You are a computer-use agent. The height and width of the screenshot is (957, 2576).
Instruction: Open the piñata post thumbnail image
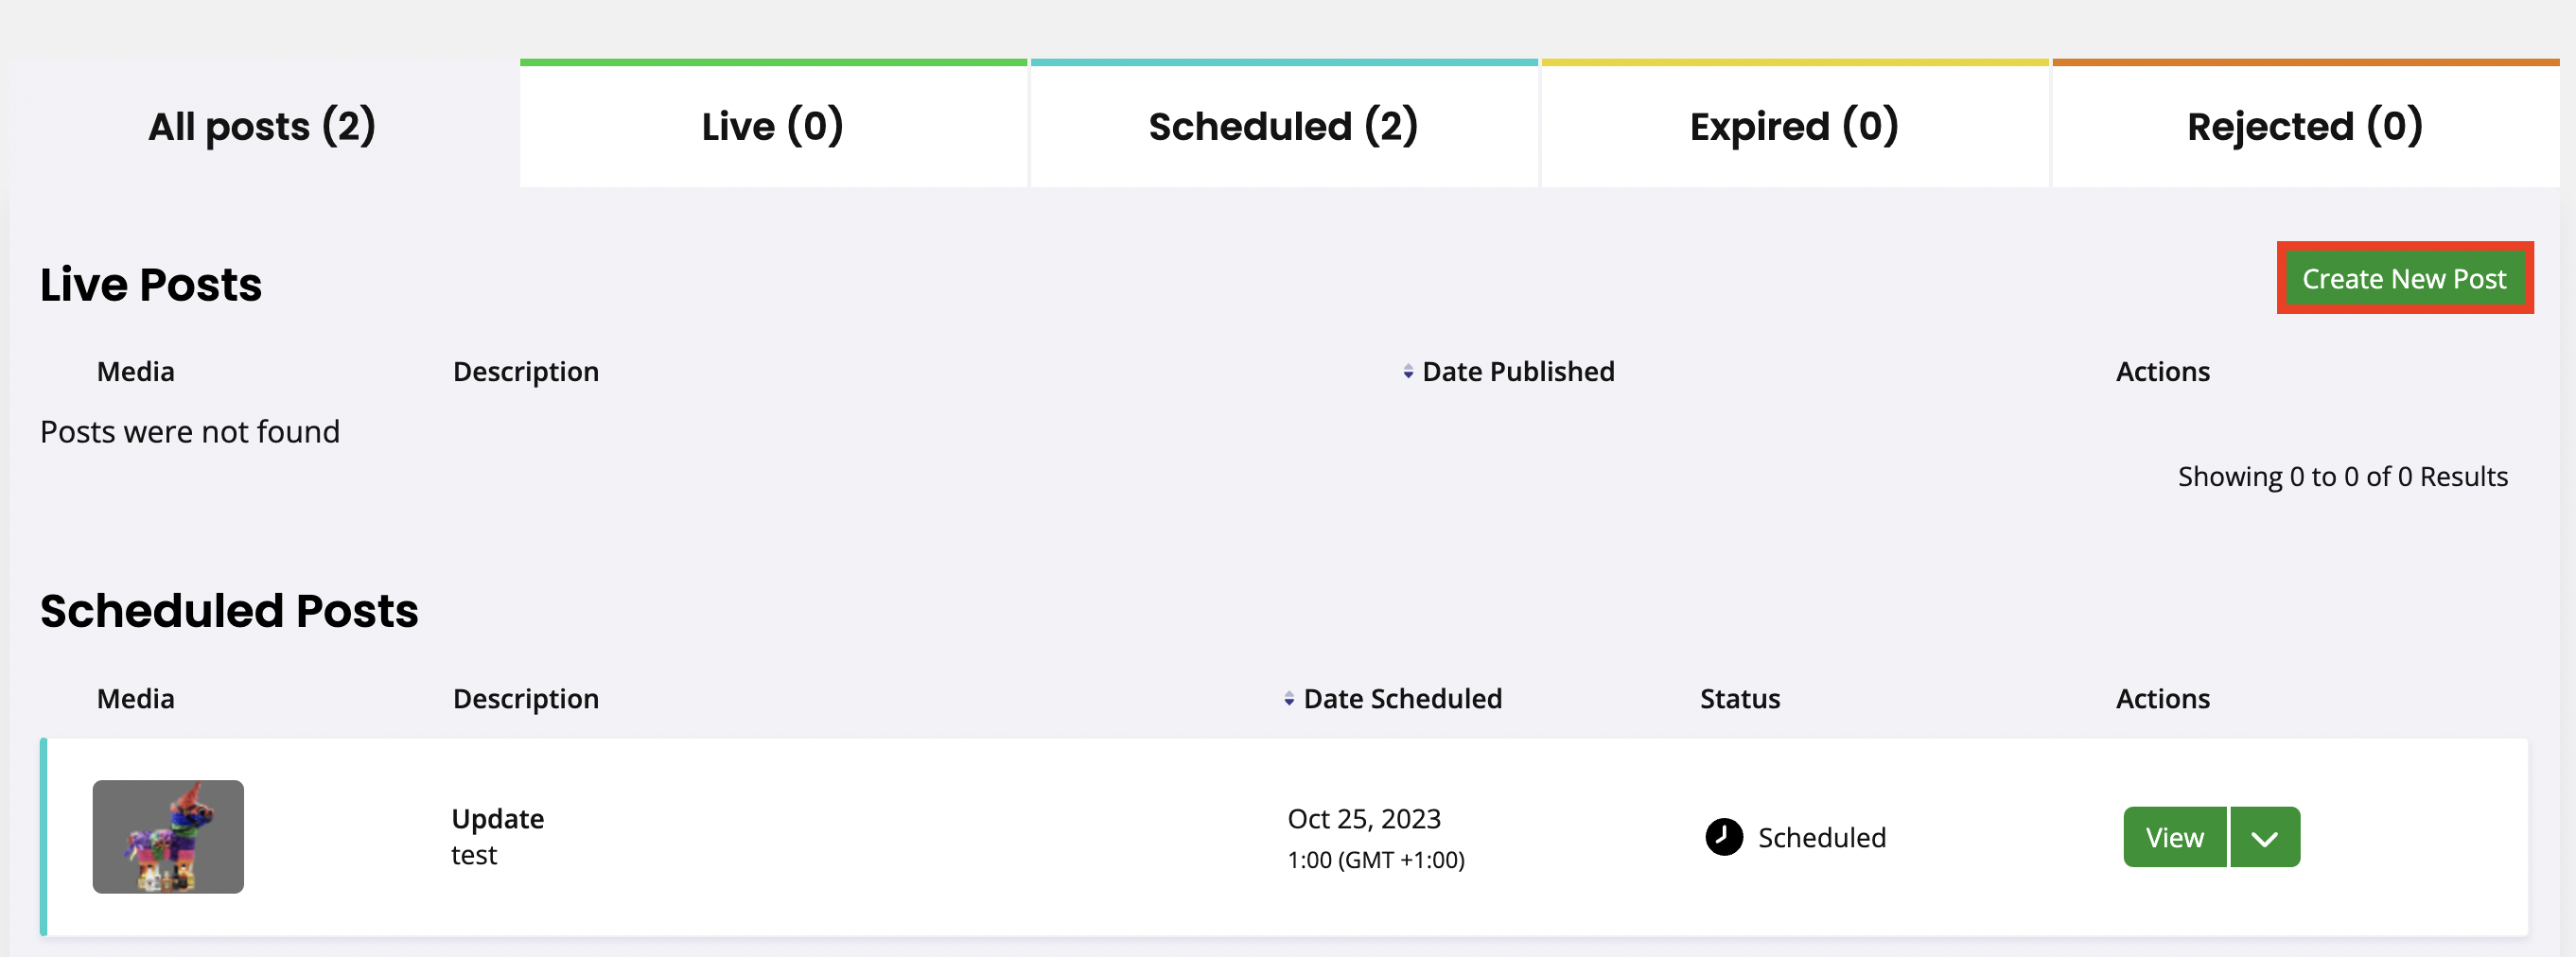[x=168, y=837]
